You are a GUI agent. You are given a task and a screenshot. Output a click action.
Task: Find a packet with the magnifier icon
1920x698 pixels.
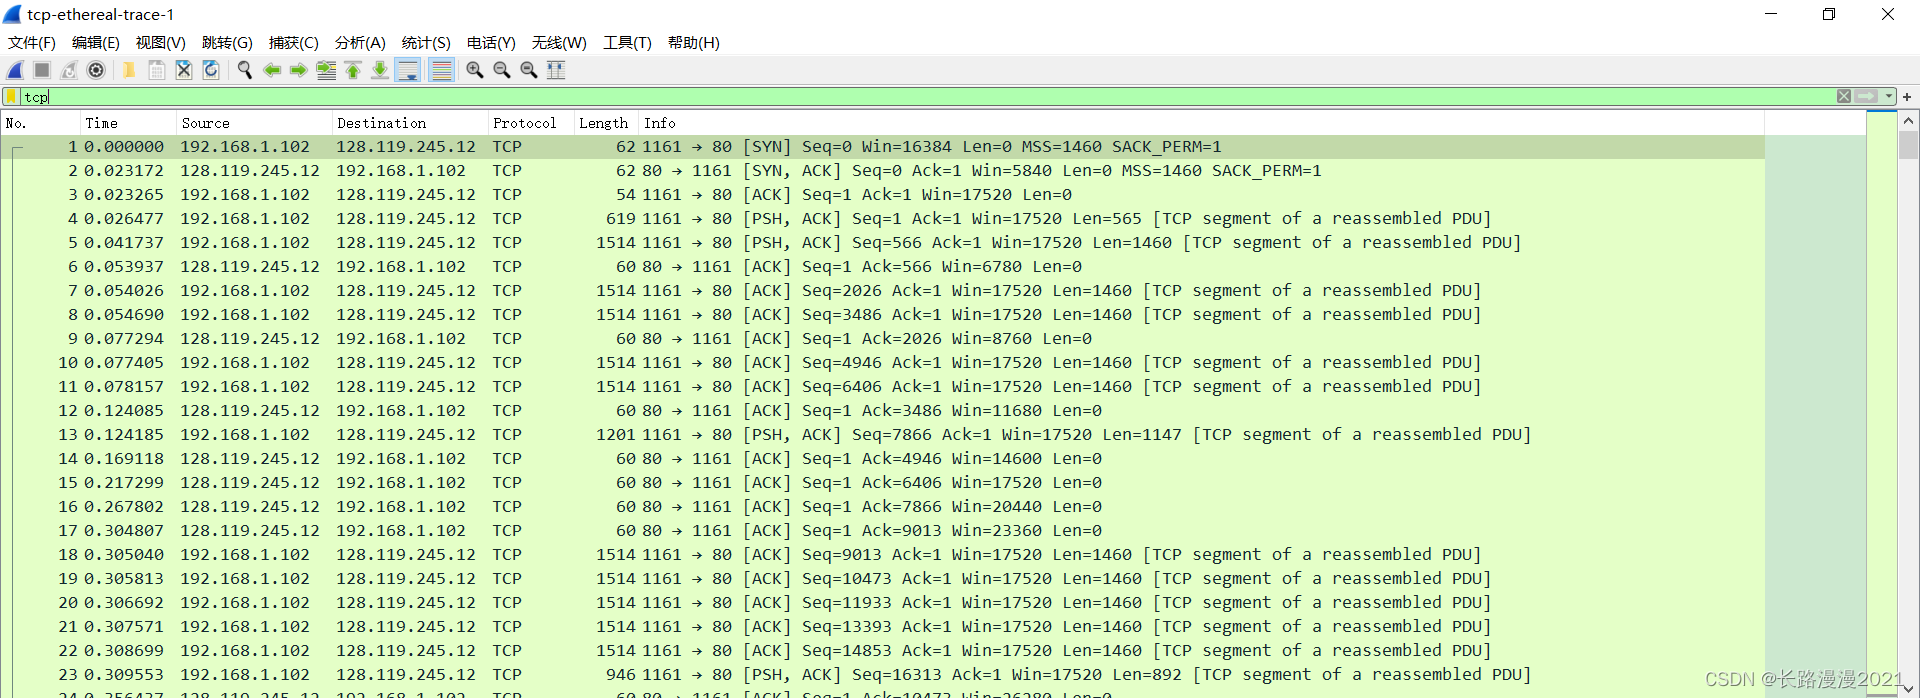[244, 70]
